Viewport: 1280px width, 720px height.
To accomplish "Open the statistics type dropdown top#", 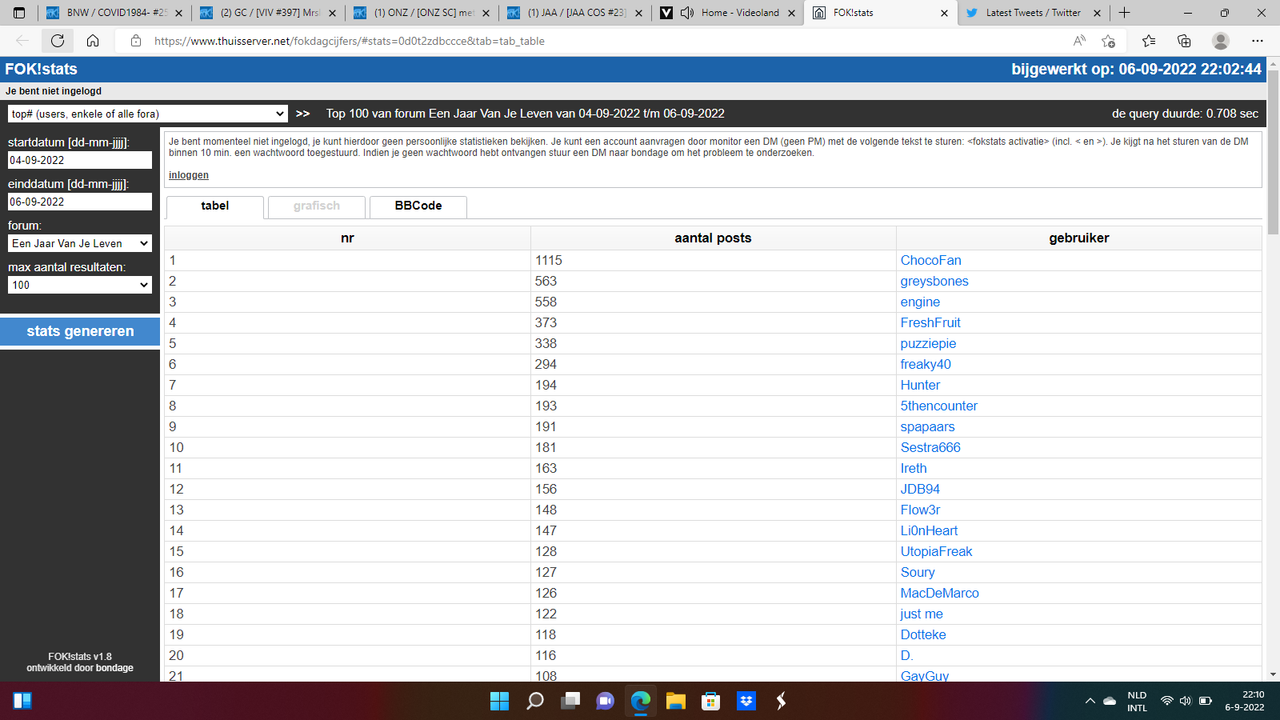I will pos(147,114).
